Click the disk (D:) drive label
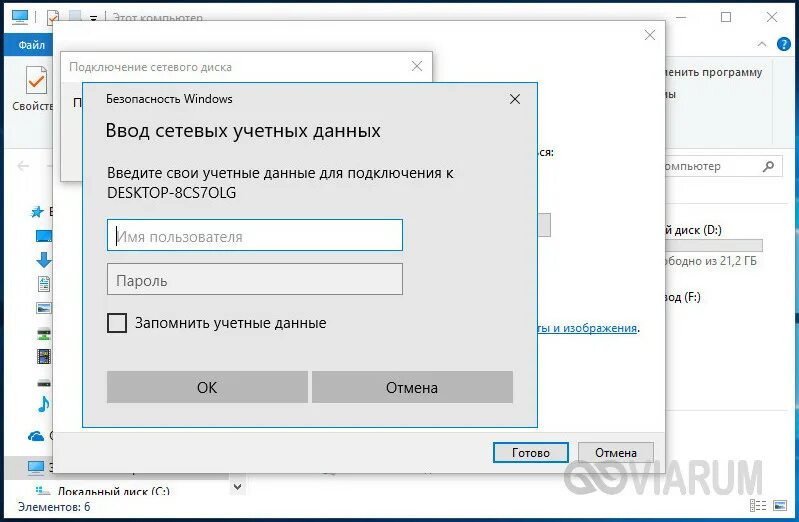 (x=694, y=230)
